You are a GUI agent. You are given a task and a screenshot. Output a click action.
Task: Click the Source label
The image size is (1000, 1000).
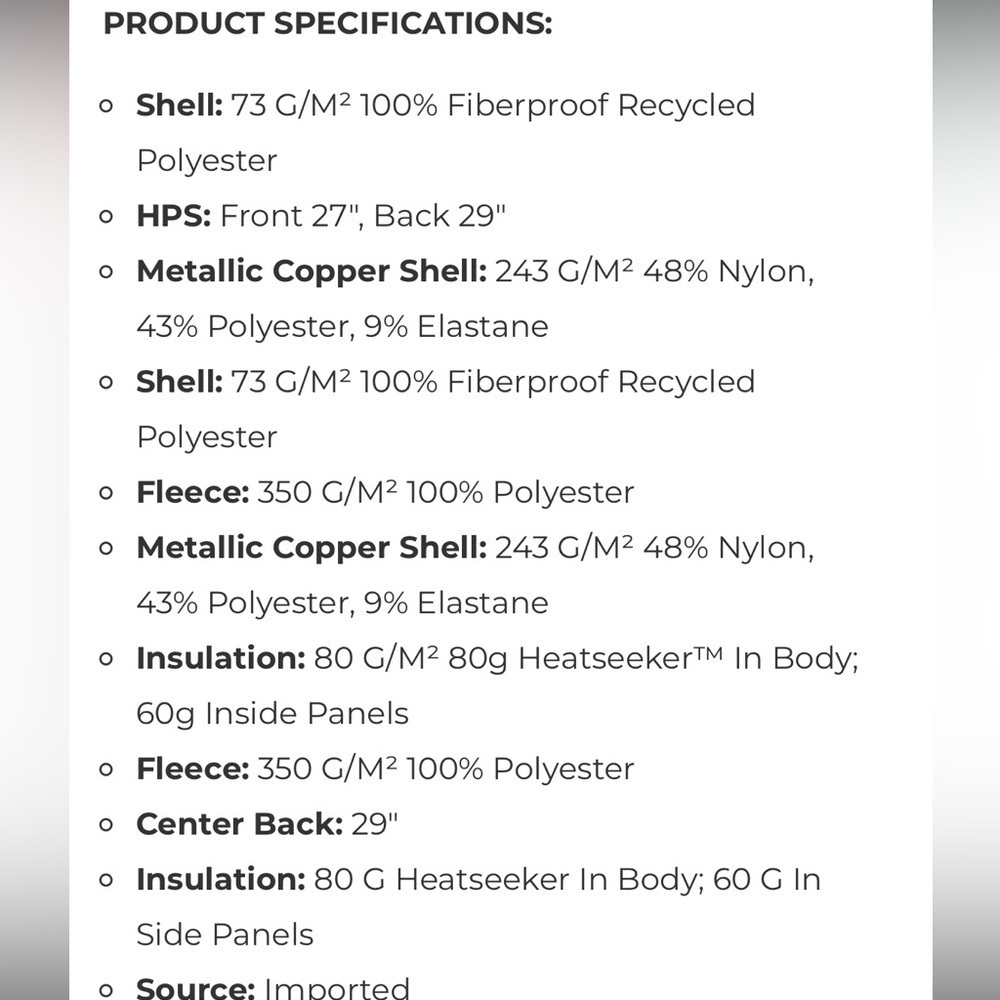[196, 988]
